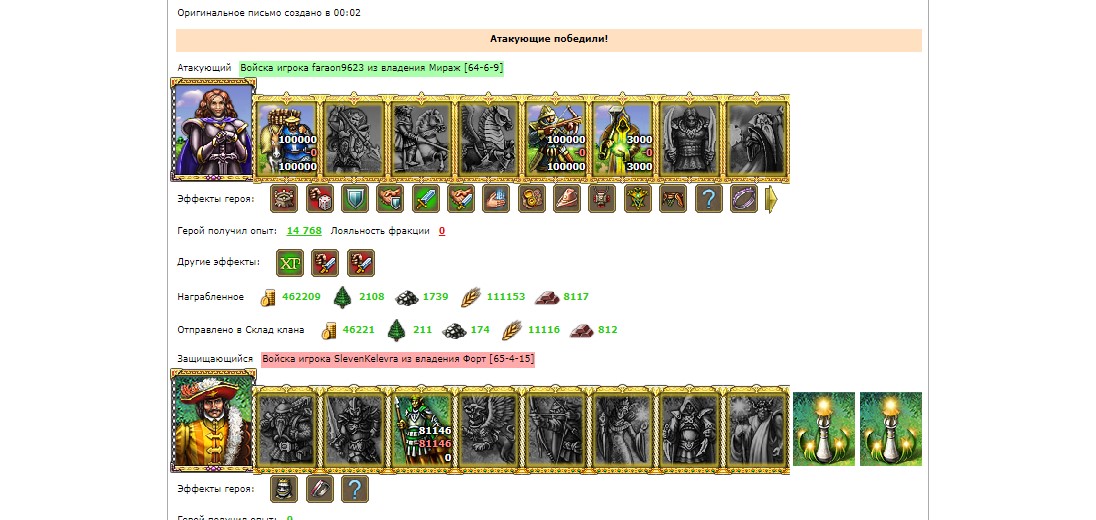Click the green XP effect icon
Image resolution: width=1096 pixels, height=520 pixels.
(x=290, y=263)
